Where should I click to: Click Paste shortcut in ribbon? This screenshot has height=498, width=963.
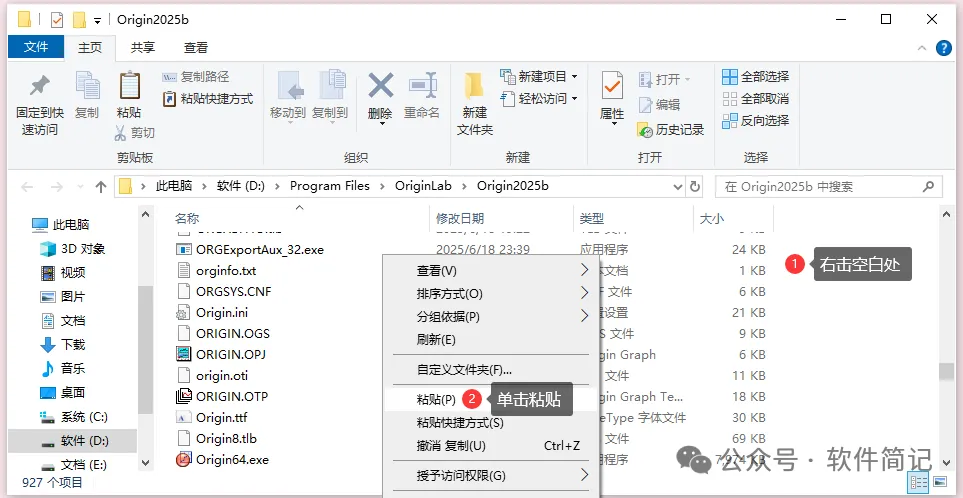(x=208, y=98)
